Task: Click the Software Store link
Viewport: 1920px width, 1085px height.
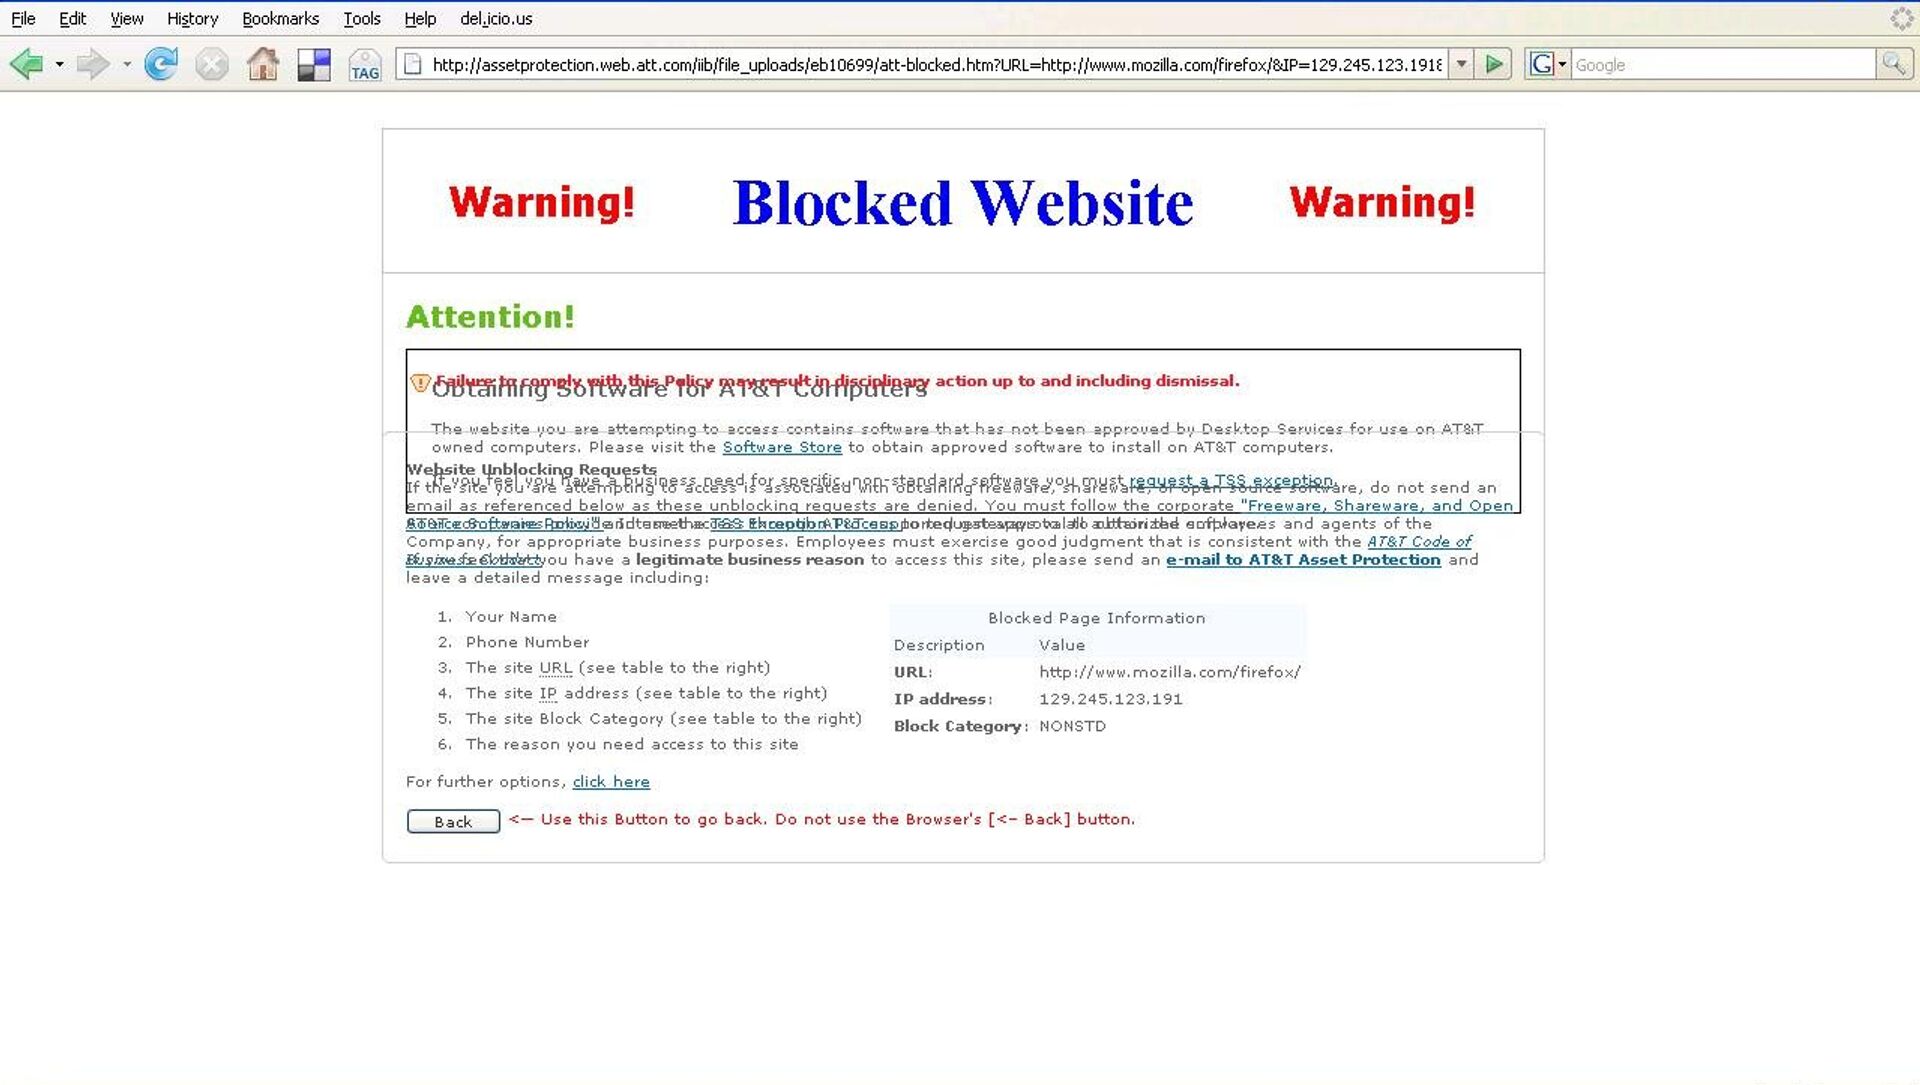Action: 782,447
